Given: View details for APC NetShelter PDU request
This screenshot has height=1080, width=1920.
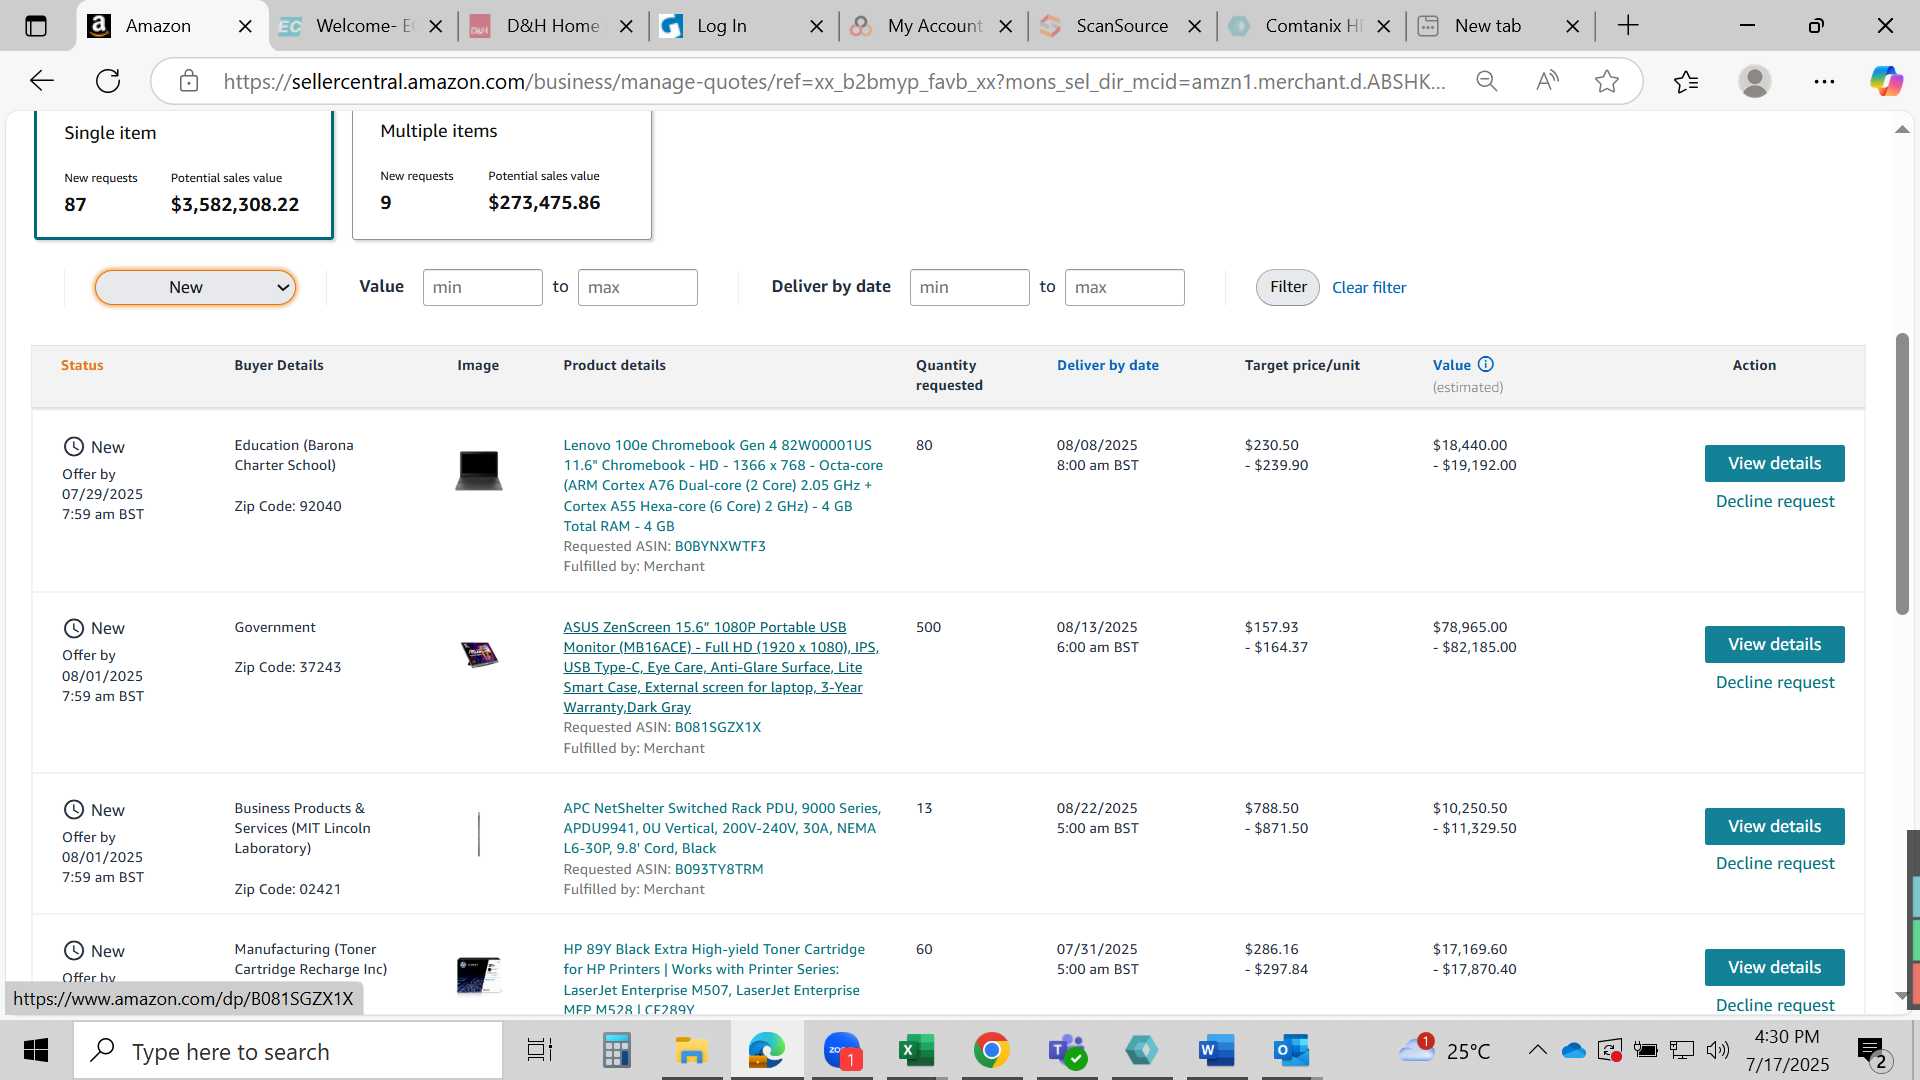Looking at the screenshot, I should tap(1774, 827).
